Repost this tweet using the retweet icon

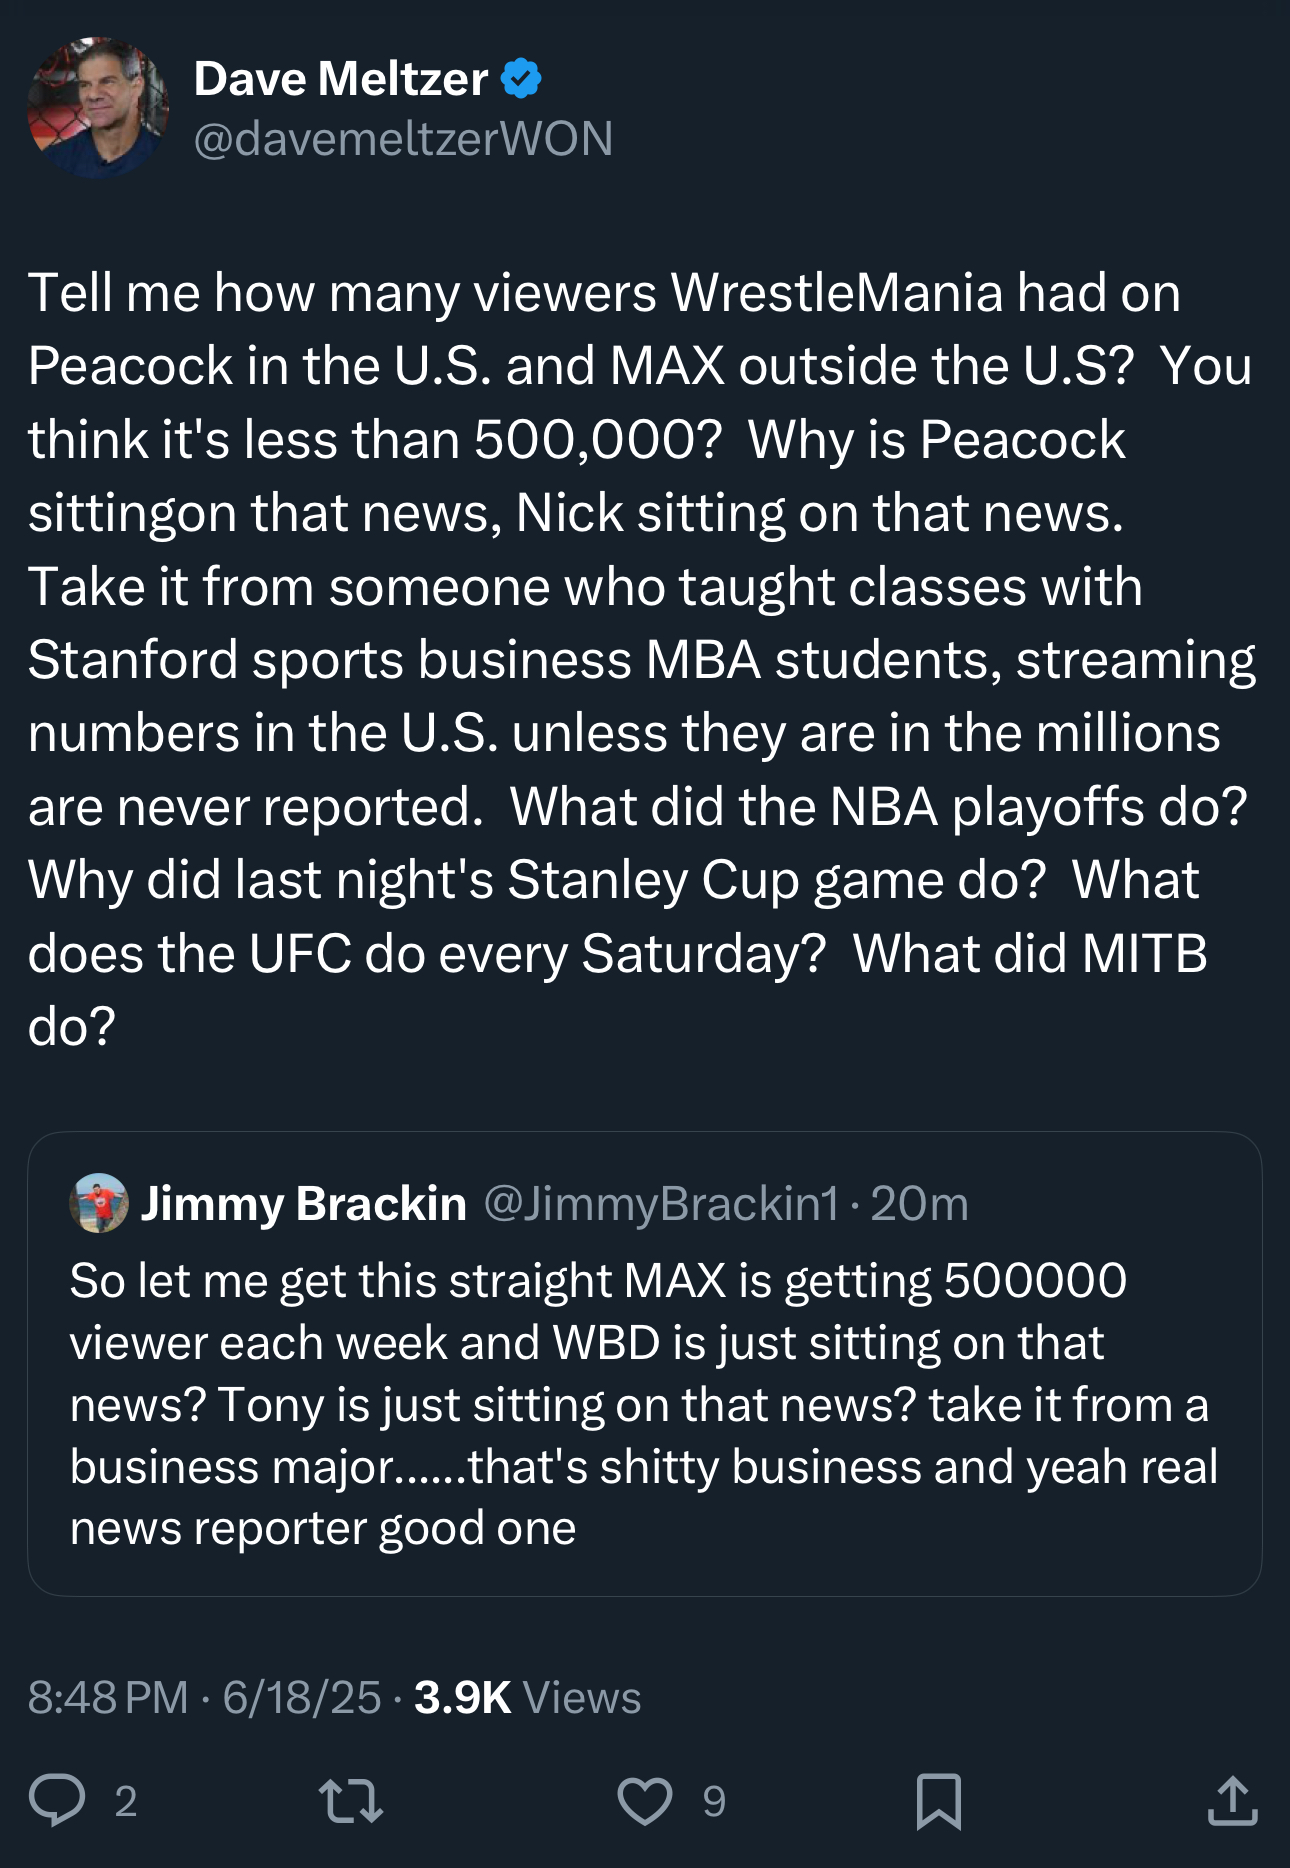[350, 1800]
